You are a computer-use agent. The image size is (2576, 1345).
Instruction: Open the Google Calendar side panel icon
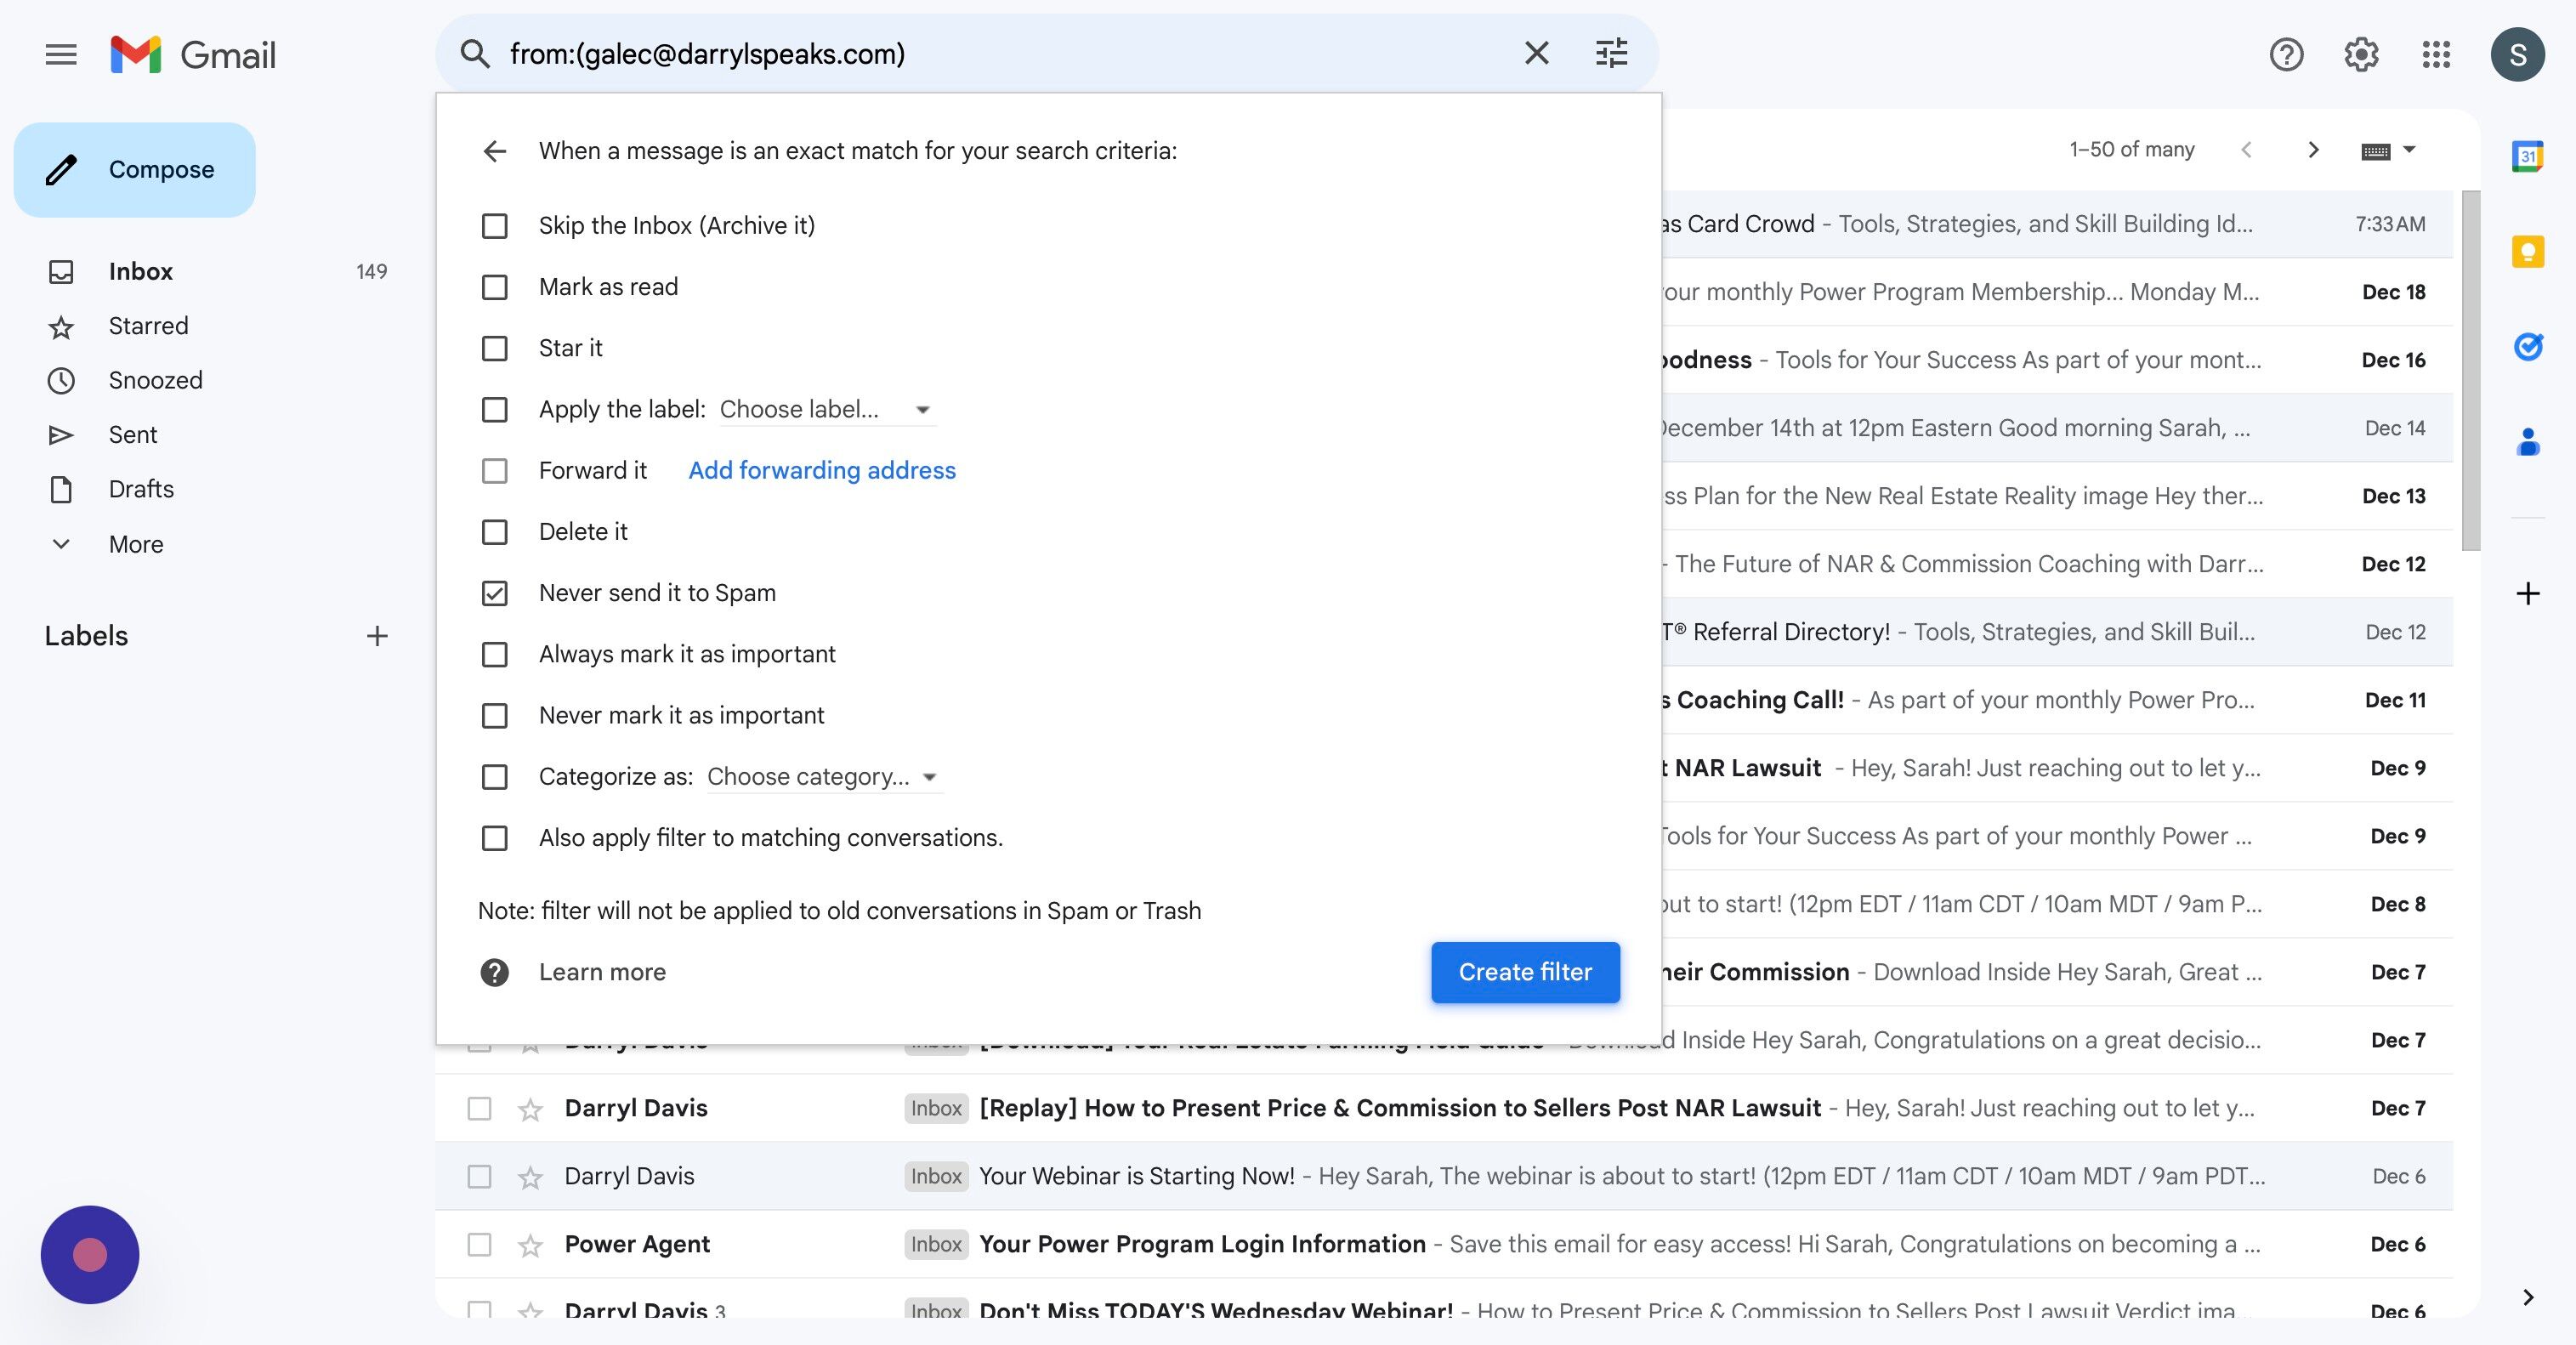pos(2527,156)
